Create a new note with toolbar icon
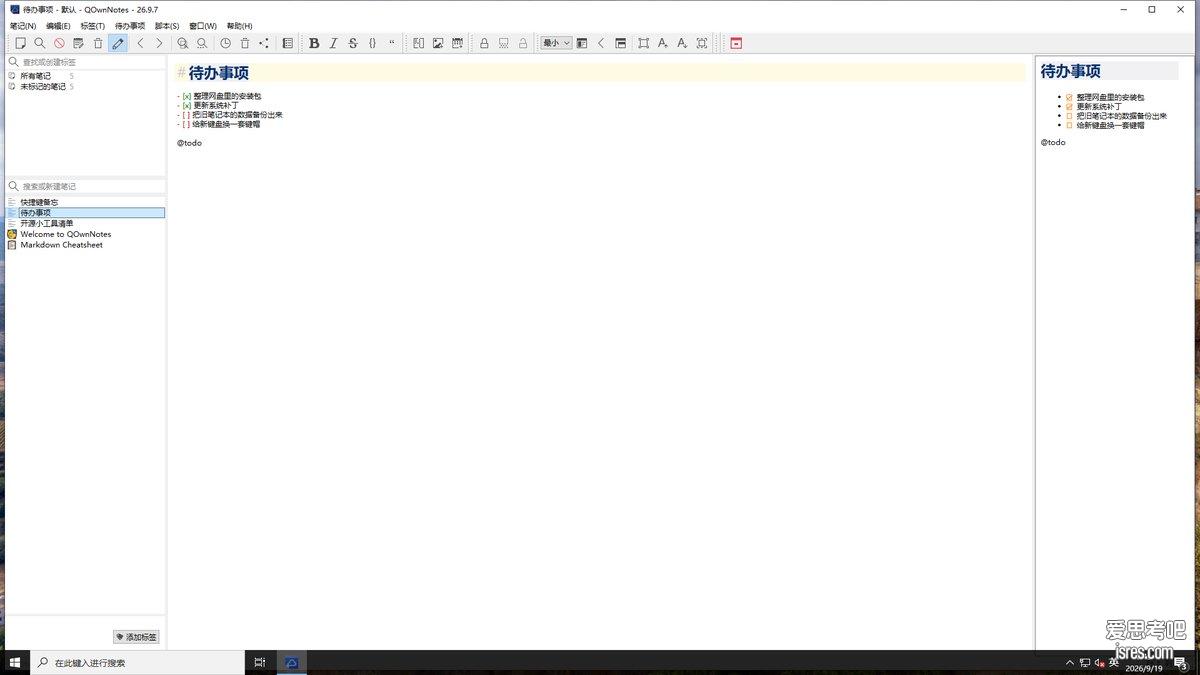1200x675 pixels. click(21, 43)
